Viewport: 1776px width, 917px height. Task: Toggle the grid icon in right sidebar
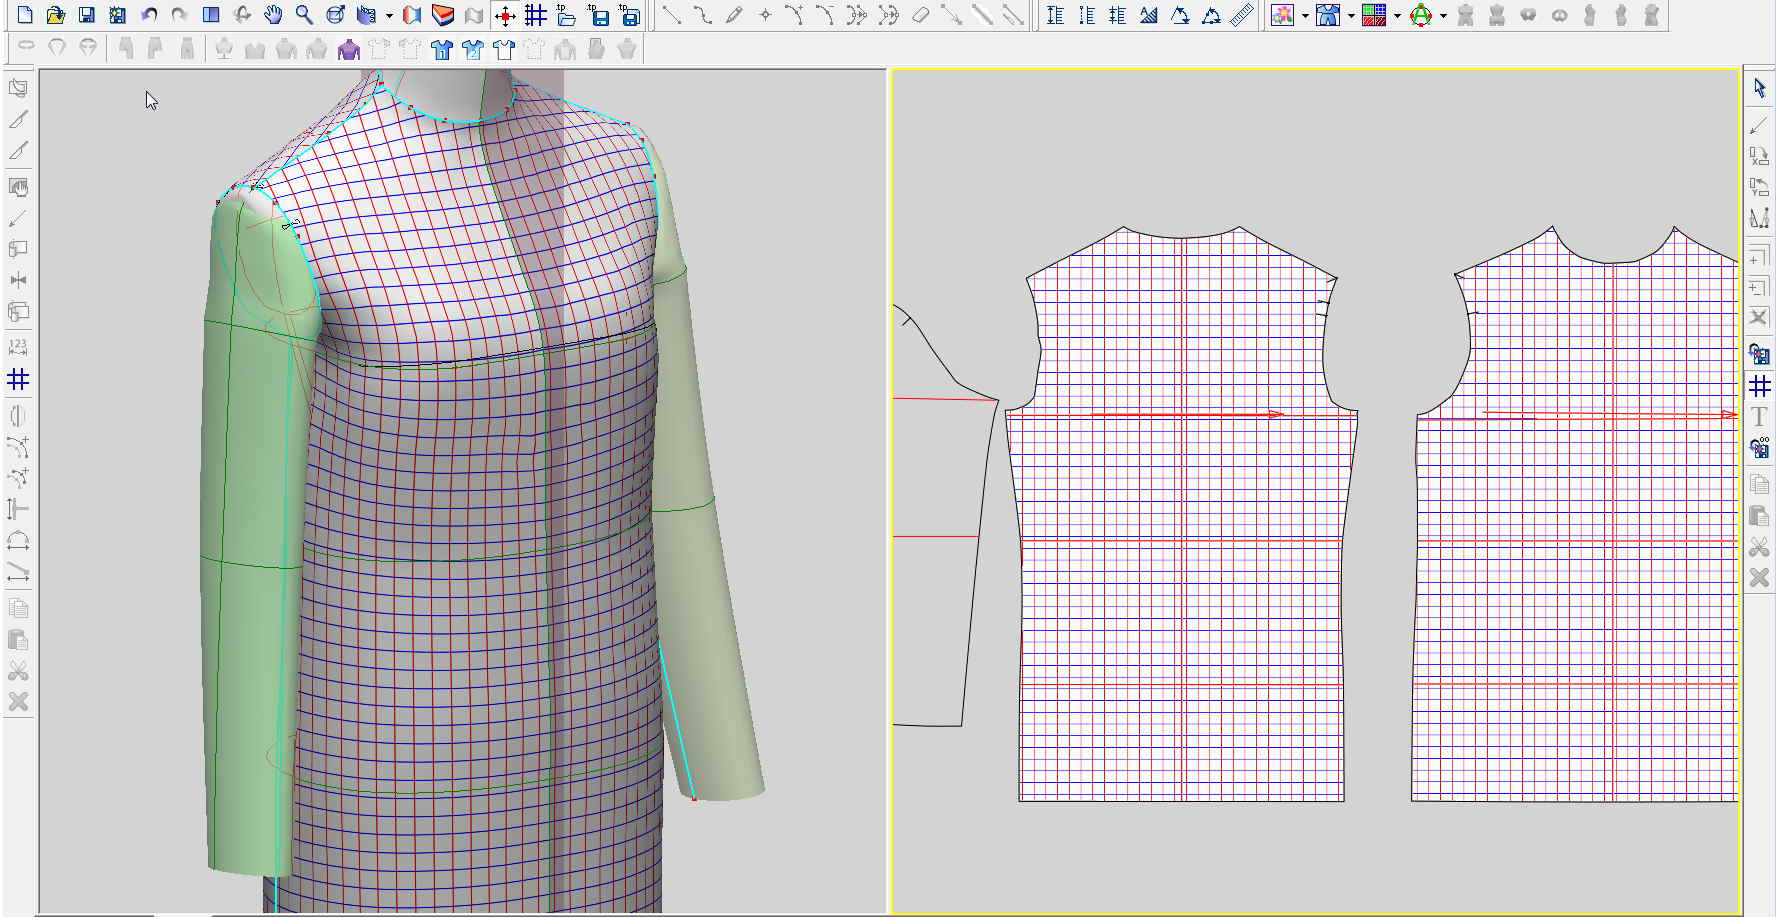tap(1759, 386)
